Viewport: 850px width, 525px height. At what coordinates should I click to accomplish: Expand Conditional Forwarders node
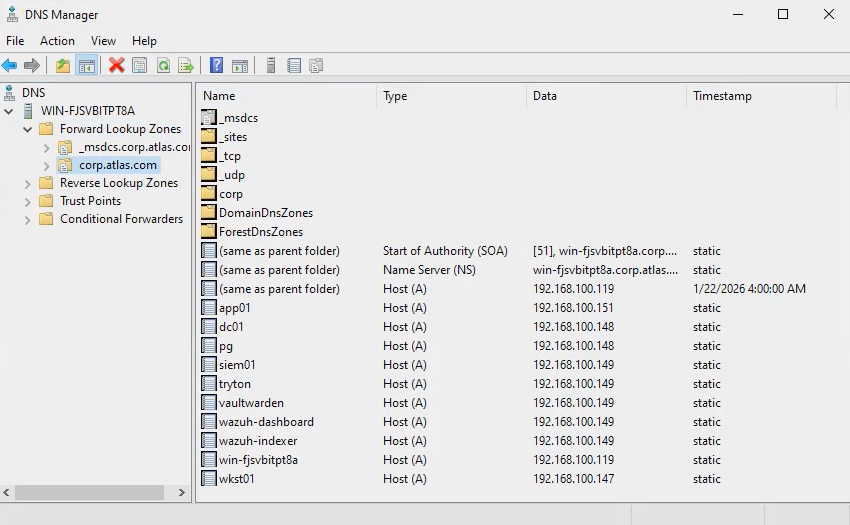point(28,220)
